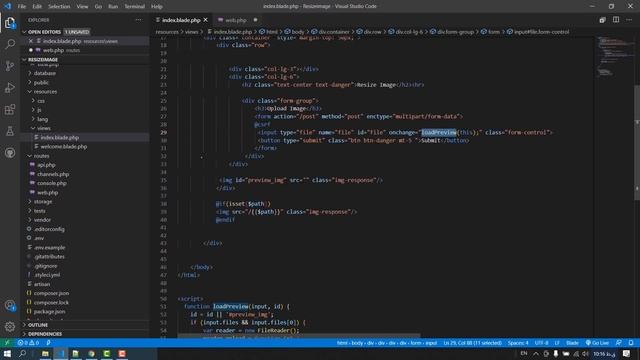Viewport: 640px width, 360px height.
Task: Close the index.blade.php tab
Action: (x=205, y=20)
